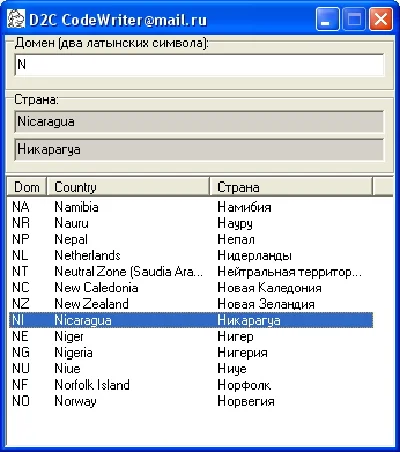Select the Нидерланды cell
This screenshot has width=400, height=452.
pyautogui.click(x=255, y=256)
